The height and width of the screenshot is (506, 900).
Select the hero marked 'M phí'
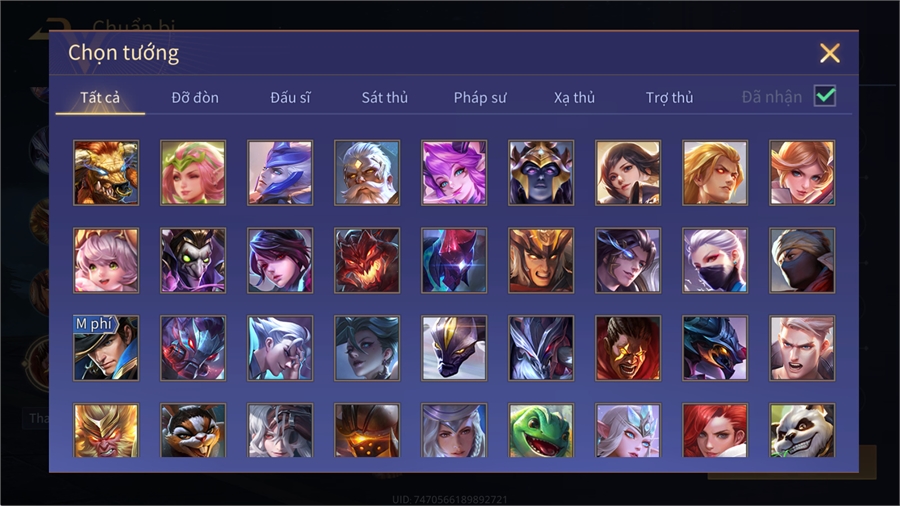click(x=106, y=348)
